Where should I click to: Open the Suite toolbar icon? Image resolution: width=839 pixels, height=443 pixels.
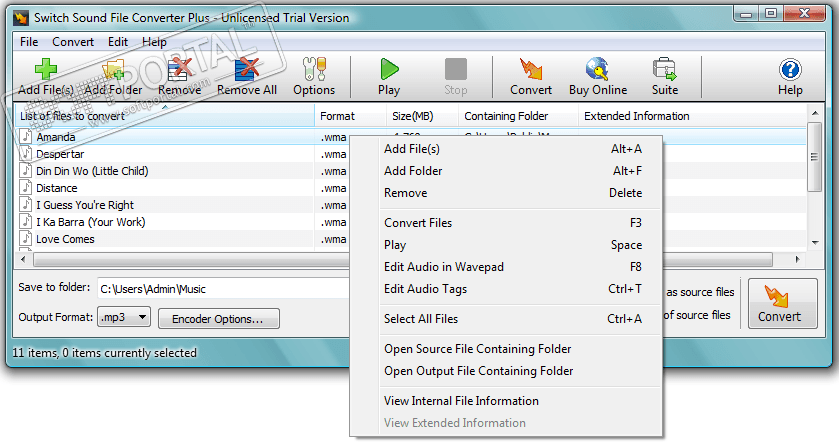(x=665, y=75)
